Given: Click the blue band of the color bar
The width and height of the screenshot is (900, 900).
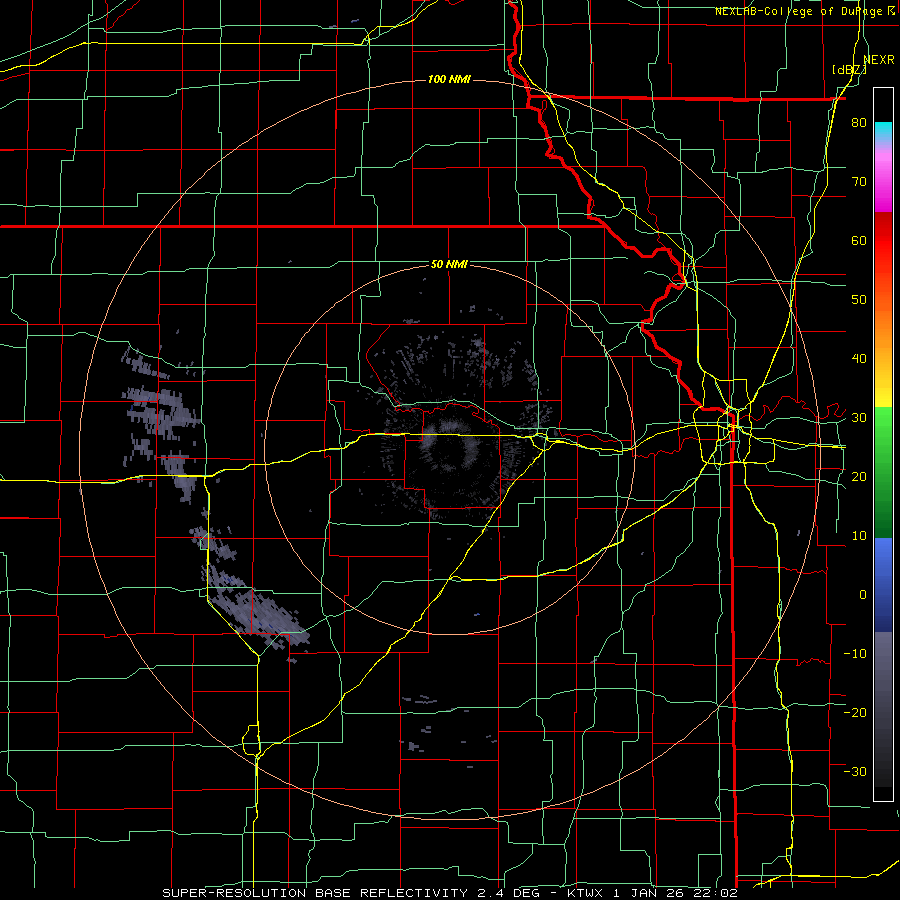Looking at the screenshot, I should point(883,585).
